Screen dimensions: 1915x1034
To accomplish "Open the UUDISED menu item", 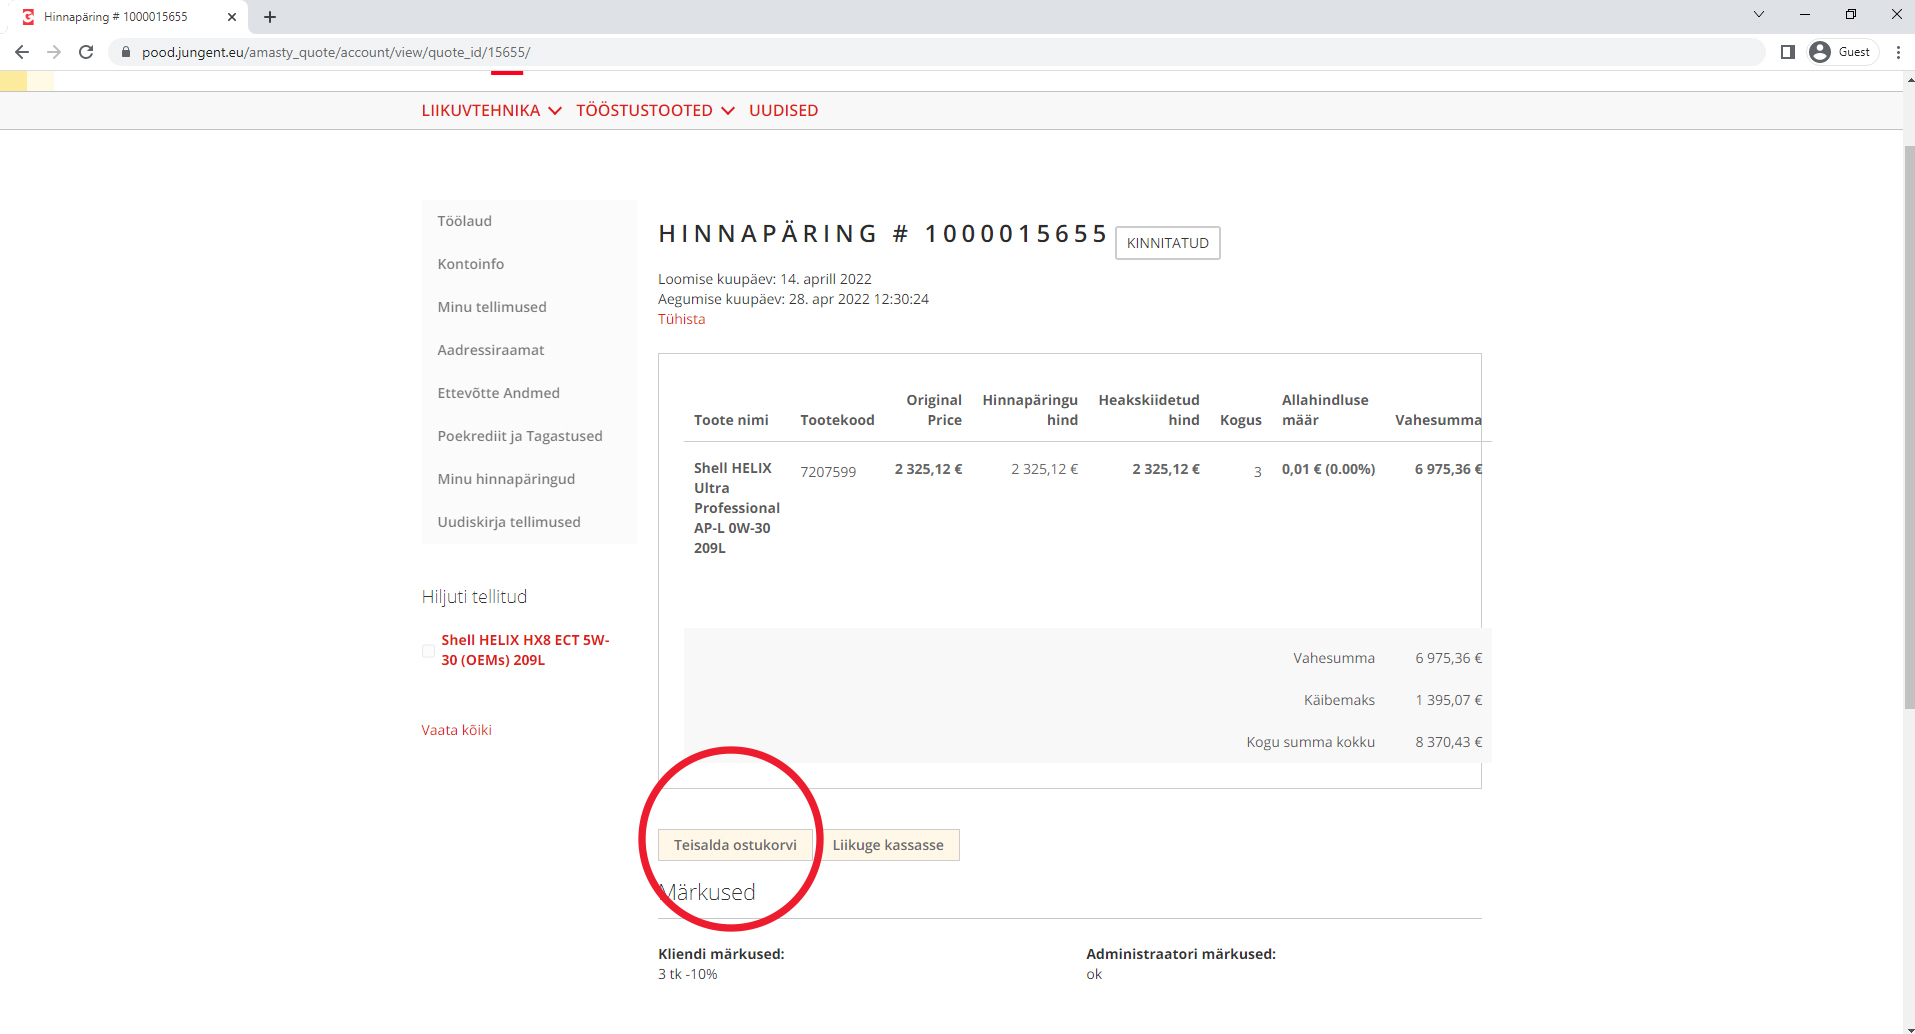I will pos(783,110).
